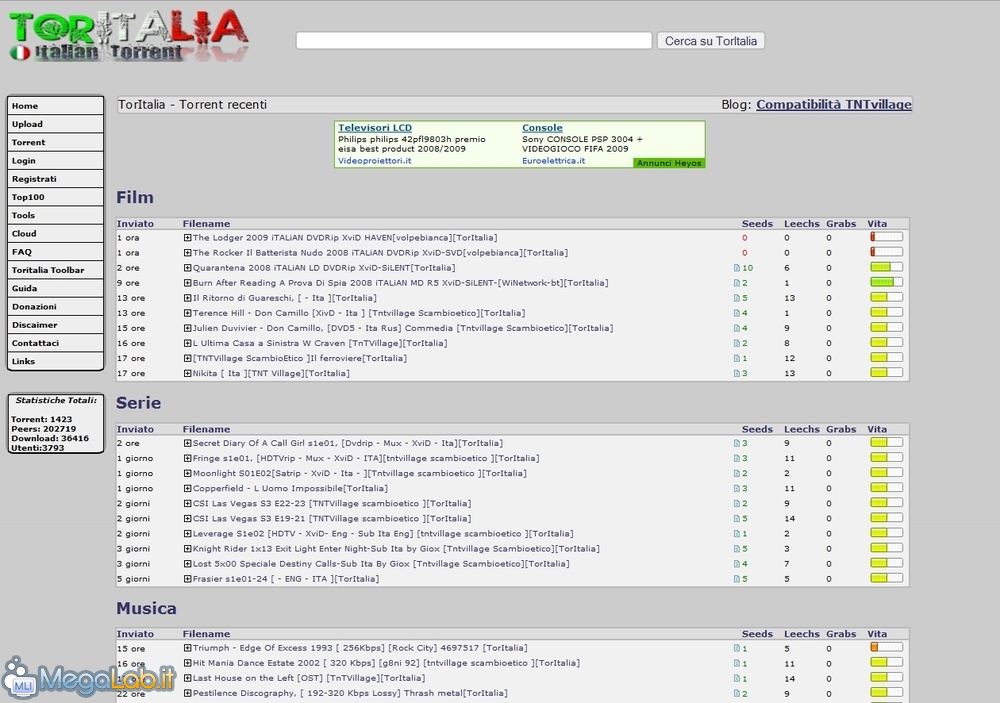The width and height of the screenshot is (1000, 703).
Task: Open the Registrati sidebar item
Action: [x=55, y=179]
